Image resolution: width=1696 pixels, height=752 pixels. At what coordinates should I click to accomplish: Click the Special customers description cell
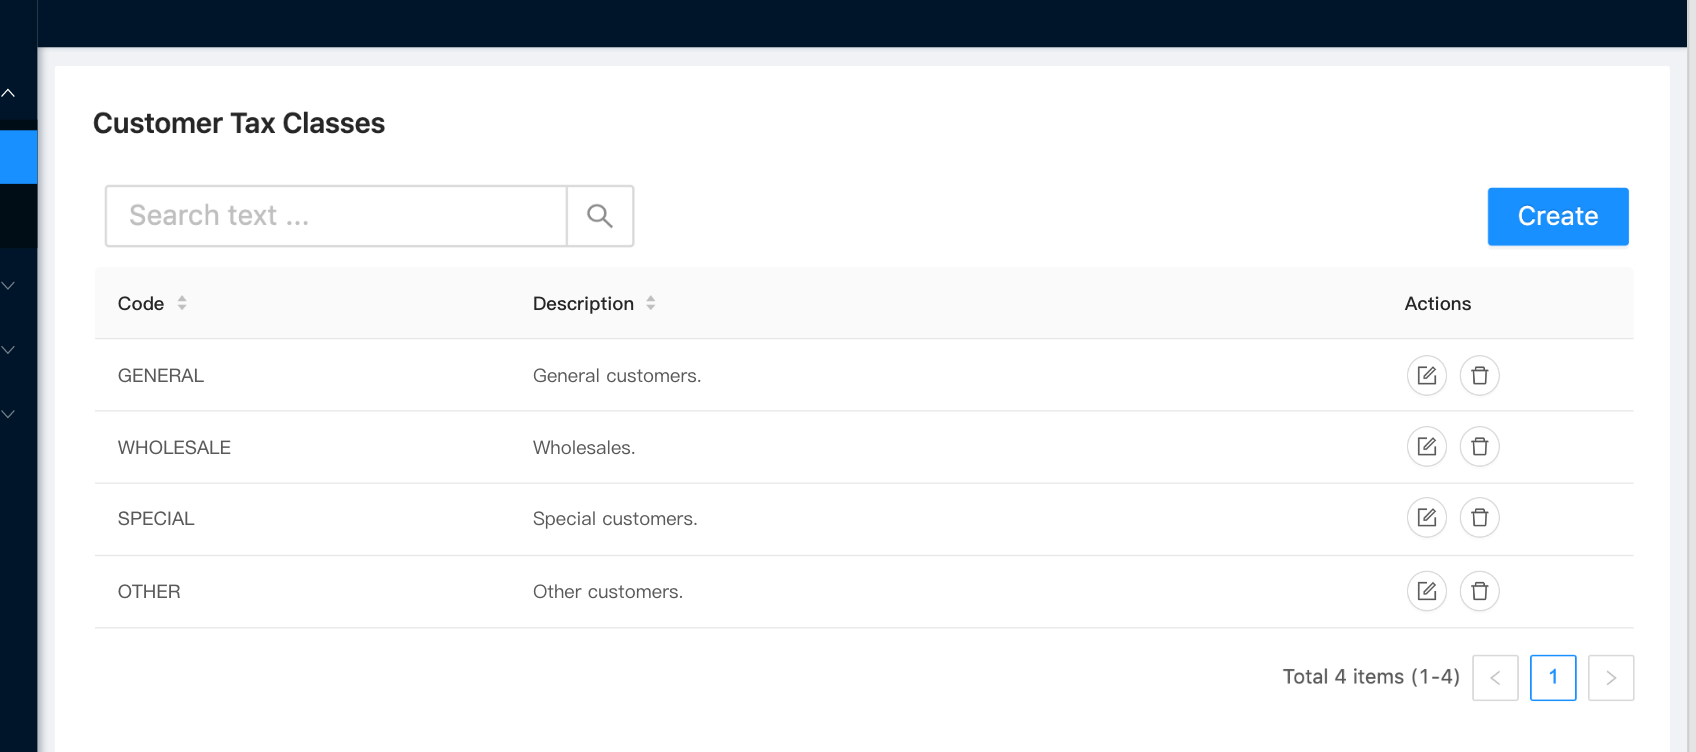pyautogui.click(x=615, y=519)
